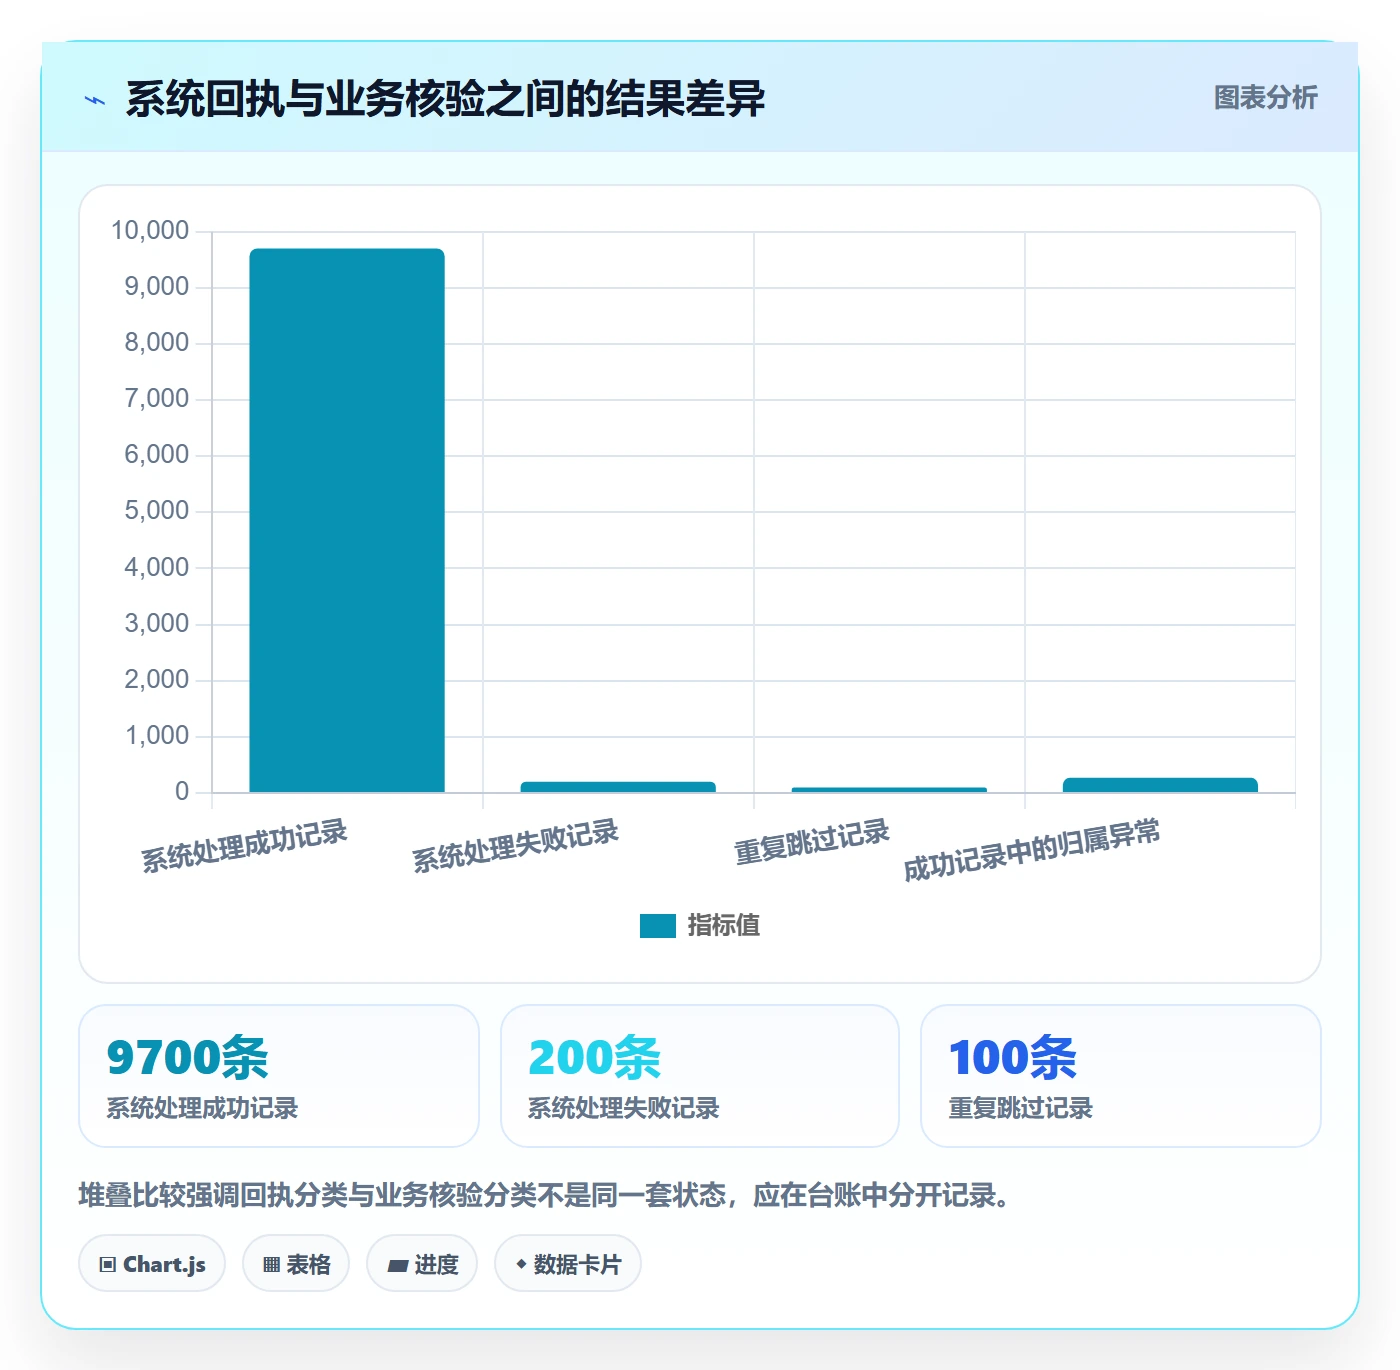The image size is (1400, 1370).
Task: Select the 重复跳过记录 bar in the chart
Action: [889, 790]
